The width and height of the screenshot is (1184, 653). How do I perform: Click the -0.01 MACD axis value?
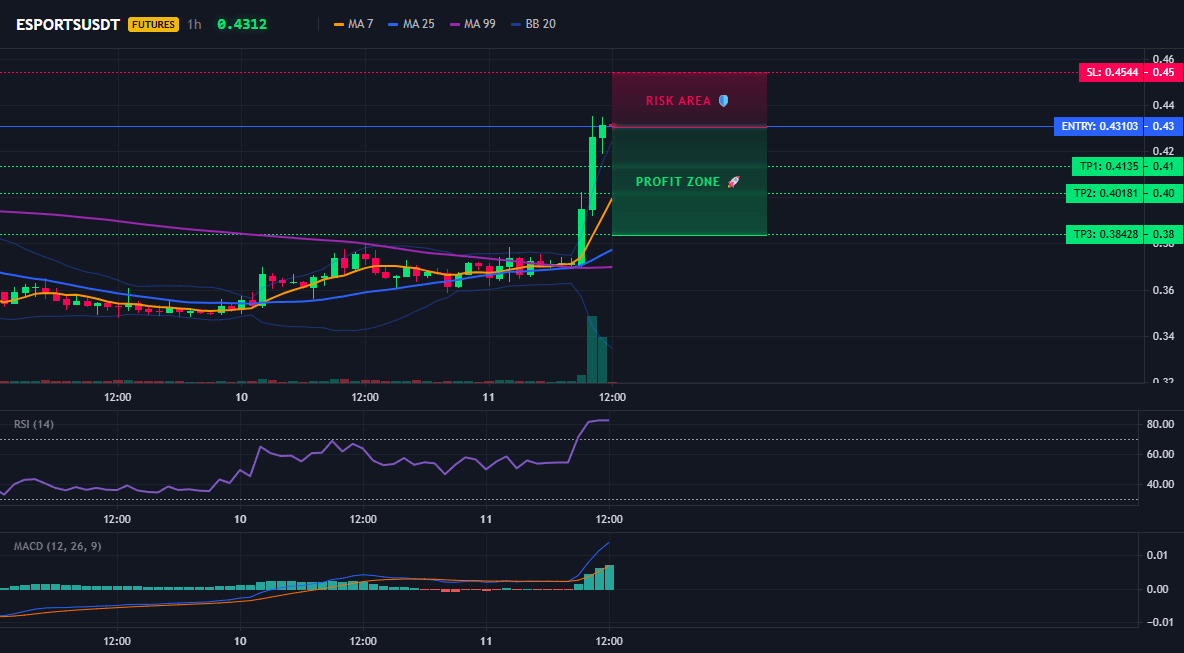tap(1160, 622)
